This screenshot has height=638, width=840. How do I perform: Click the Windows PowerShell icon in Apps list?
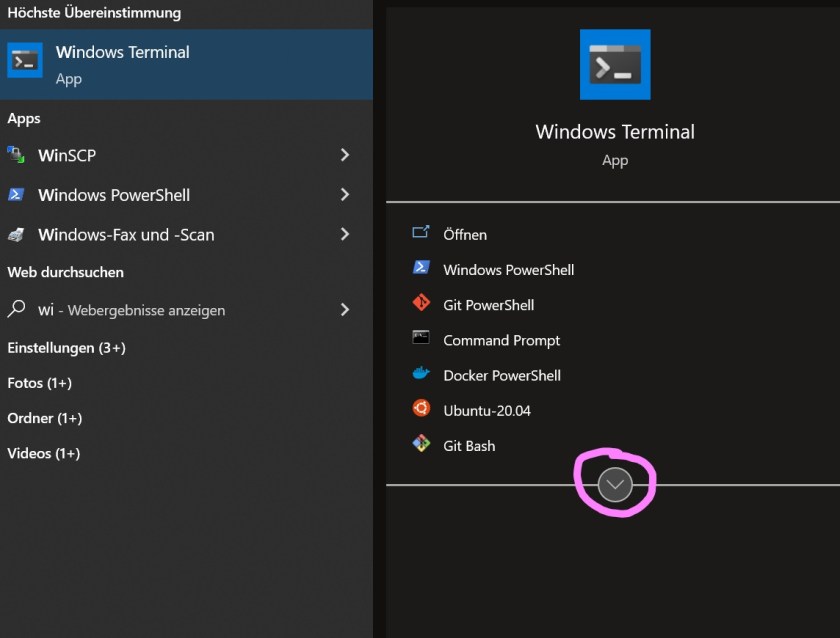coord(16,195)
